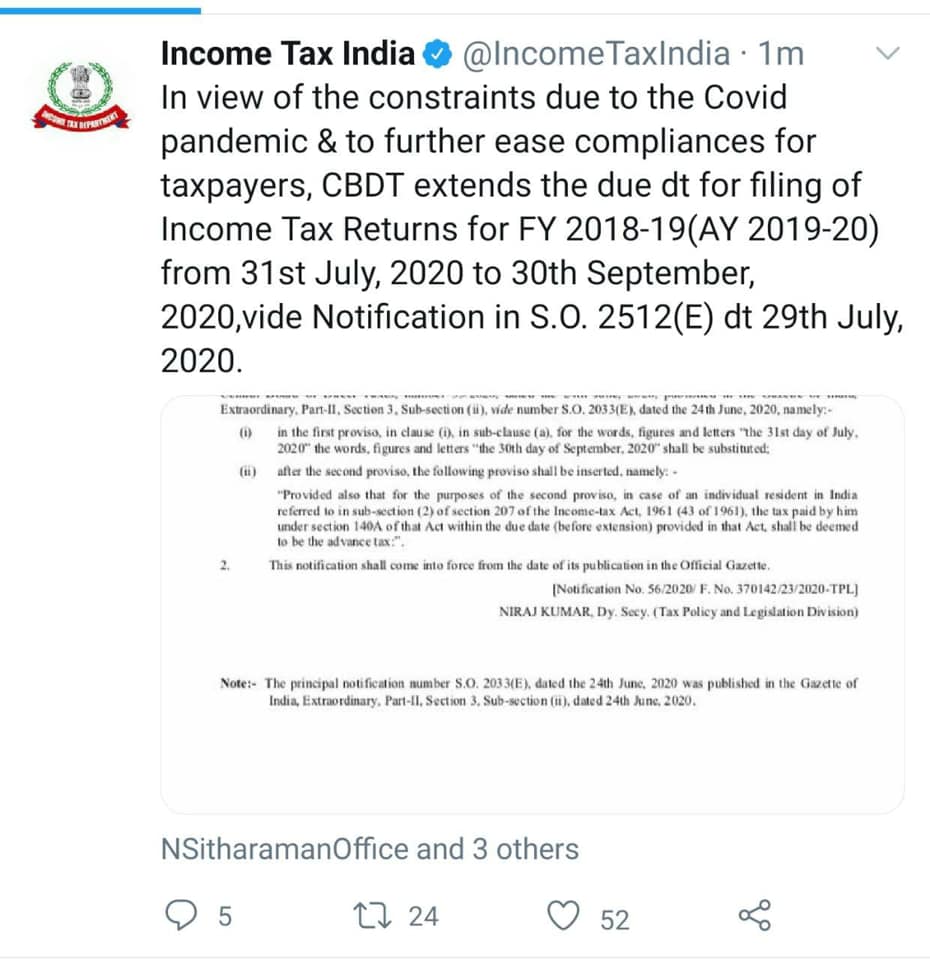Click the 1m timestamp
This screenshot has height=960, width=930.
pos(781,54)
